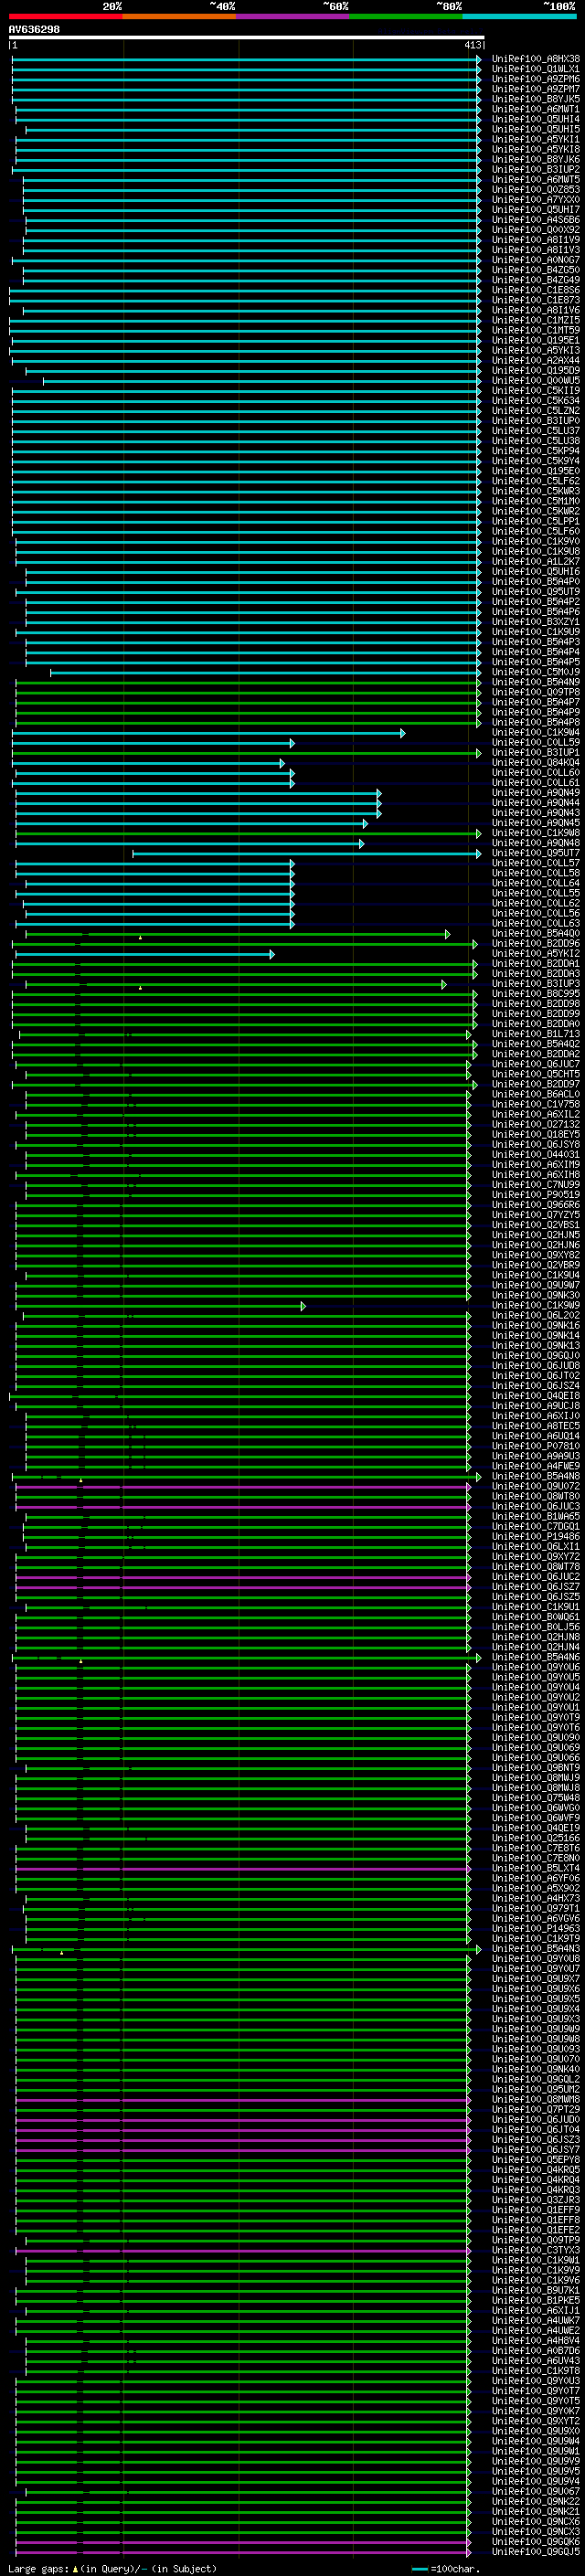Select the UniRef100_Q95UT7 label
This screenshot has width=585, height=2576.
click(535, 853)
